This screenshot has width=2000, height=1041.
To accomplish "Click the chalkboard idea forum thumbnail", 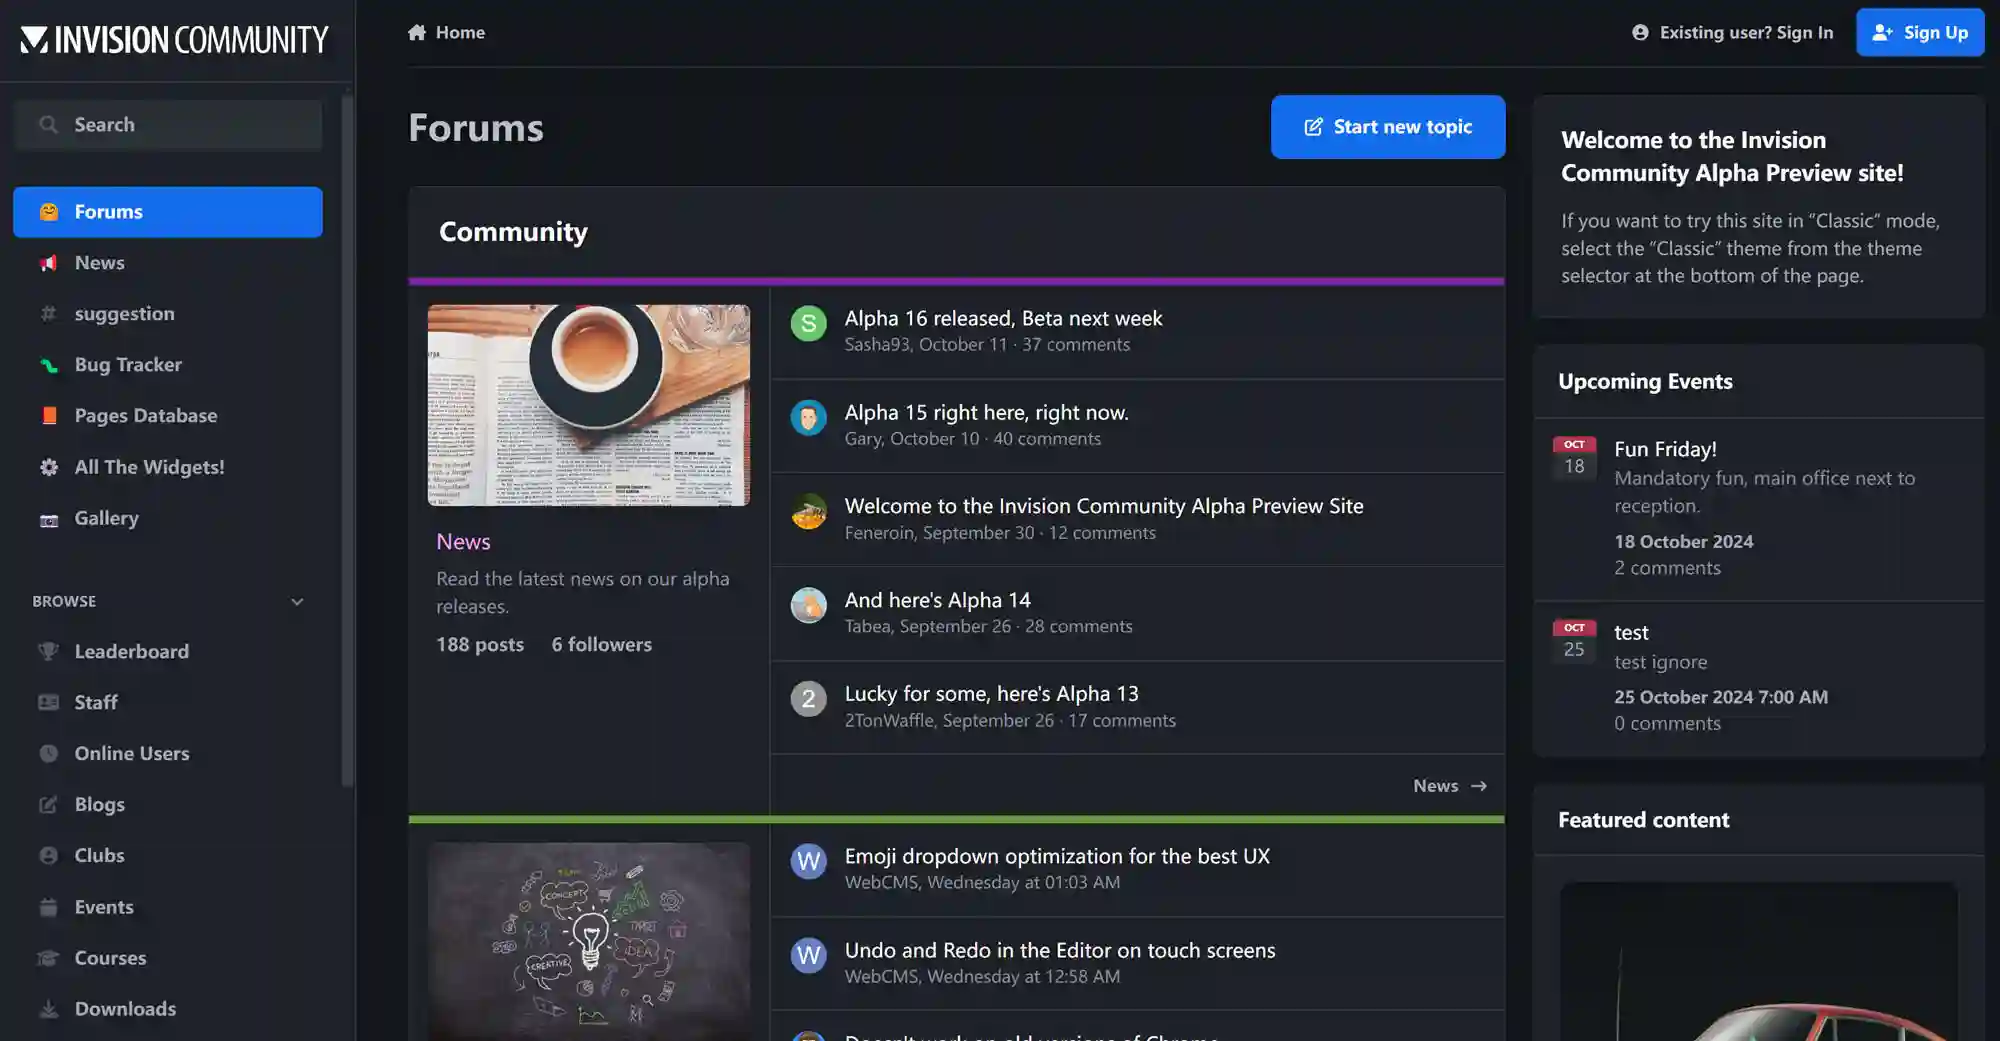I will click(588, 941).
